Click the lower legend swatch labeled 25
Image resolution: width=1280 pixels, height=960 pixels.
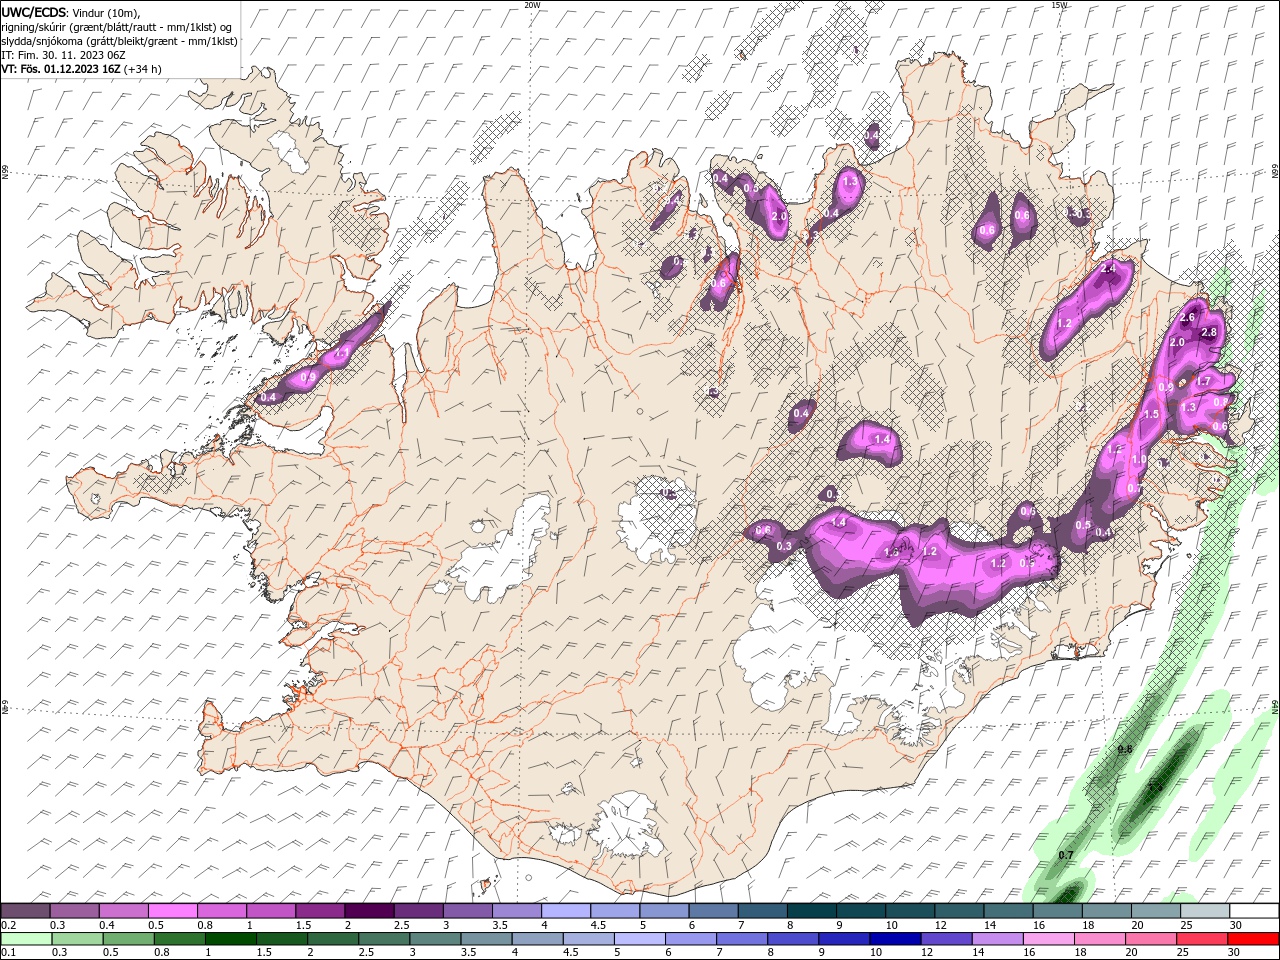tap(1203, 939)
